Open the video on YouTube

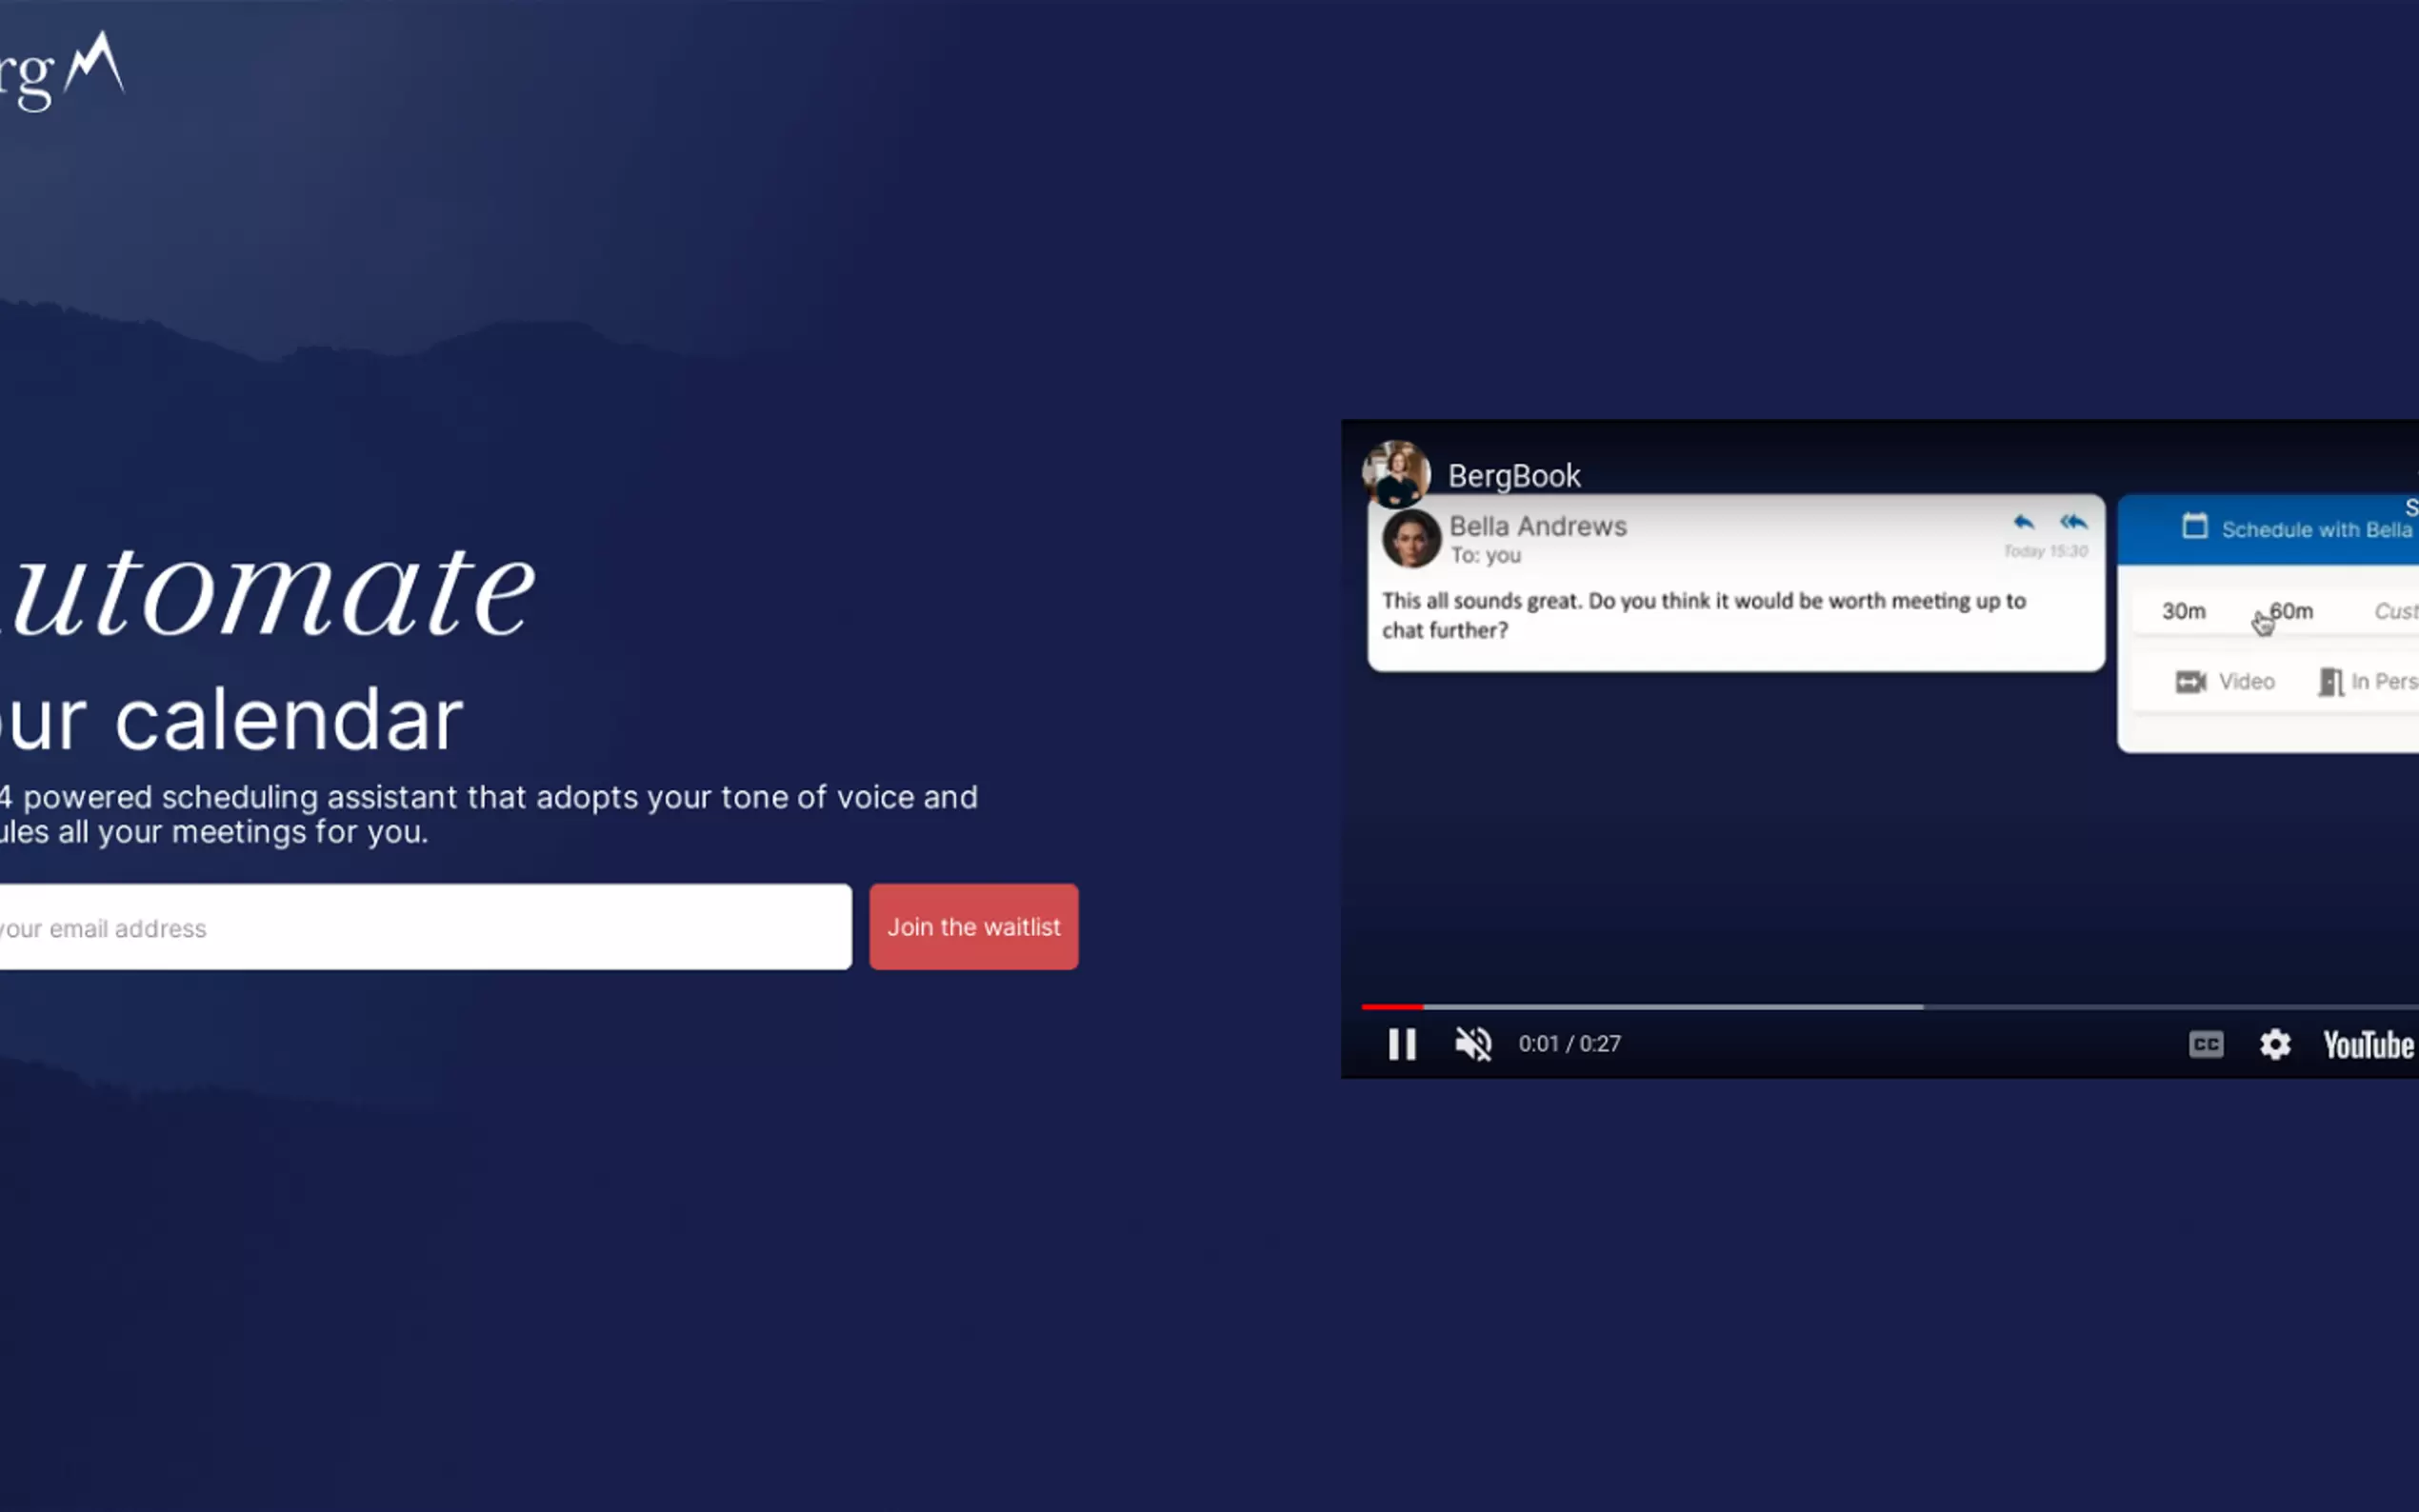pos(2367,1045)
